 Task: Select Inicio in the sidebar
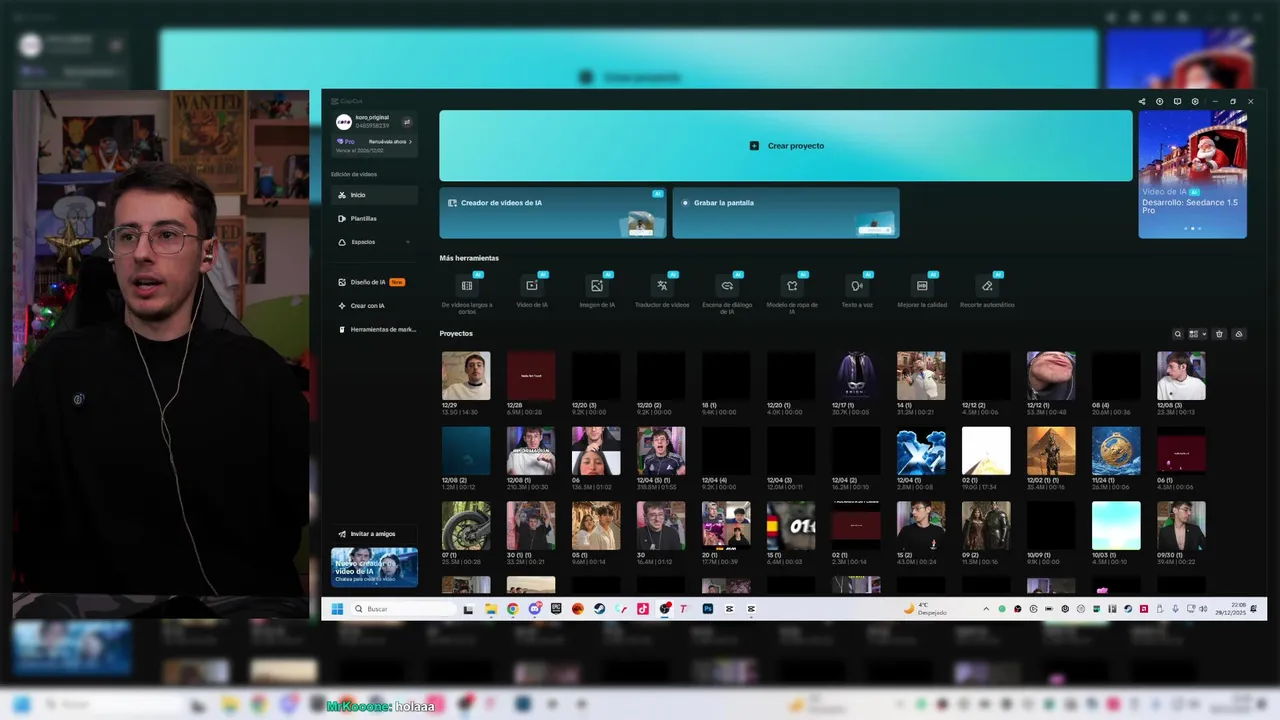375,195
